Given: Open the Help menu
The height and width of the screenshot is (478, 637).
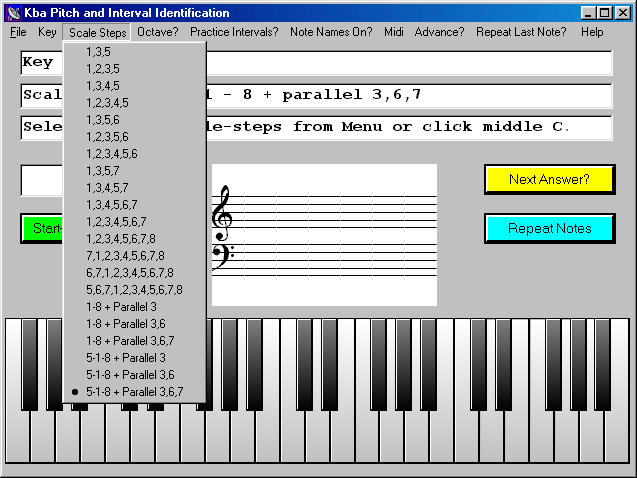Looking at the screenshot, I should pyautogui.click(x=592, y=32).
